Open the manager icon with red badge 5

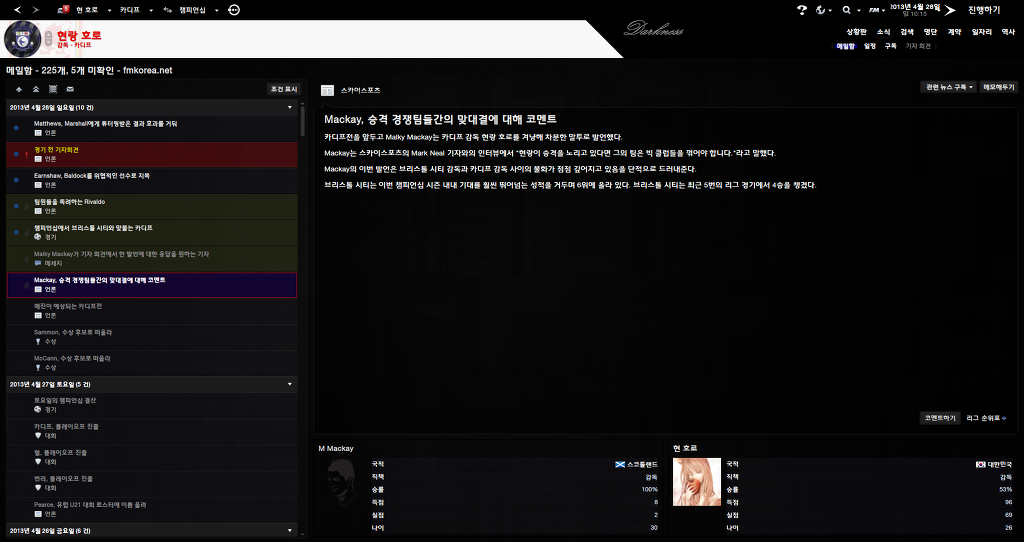[63, 10]
